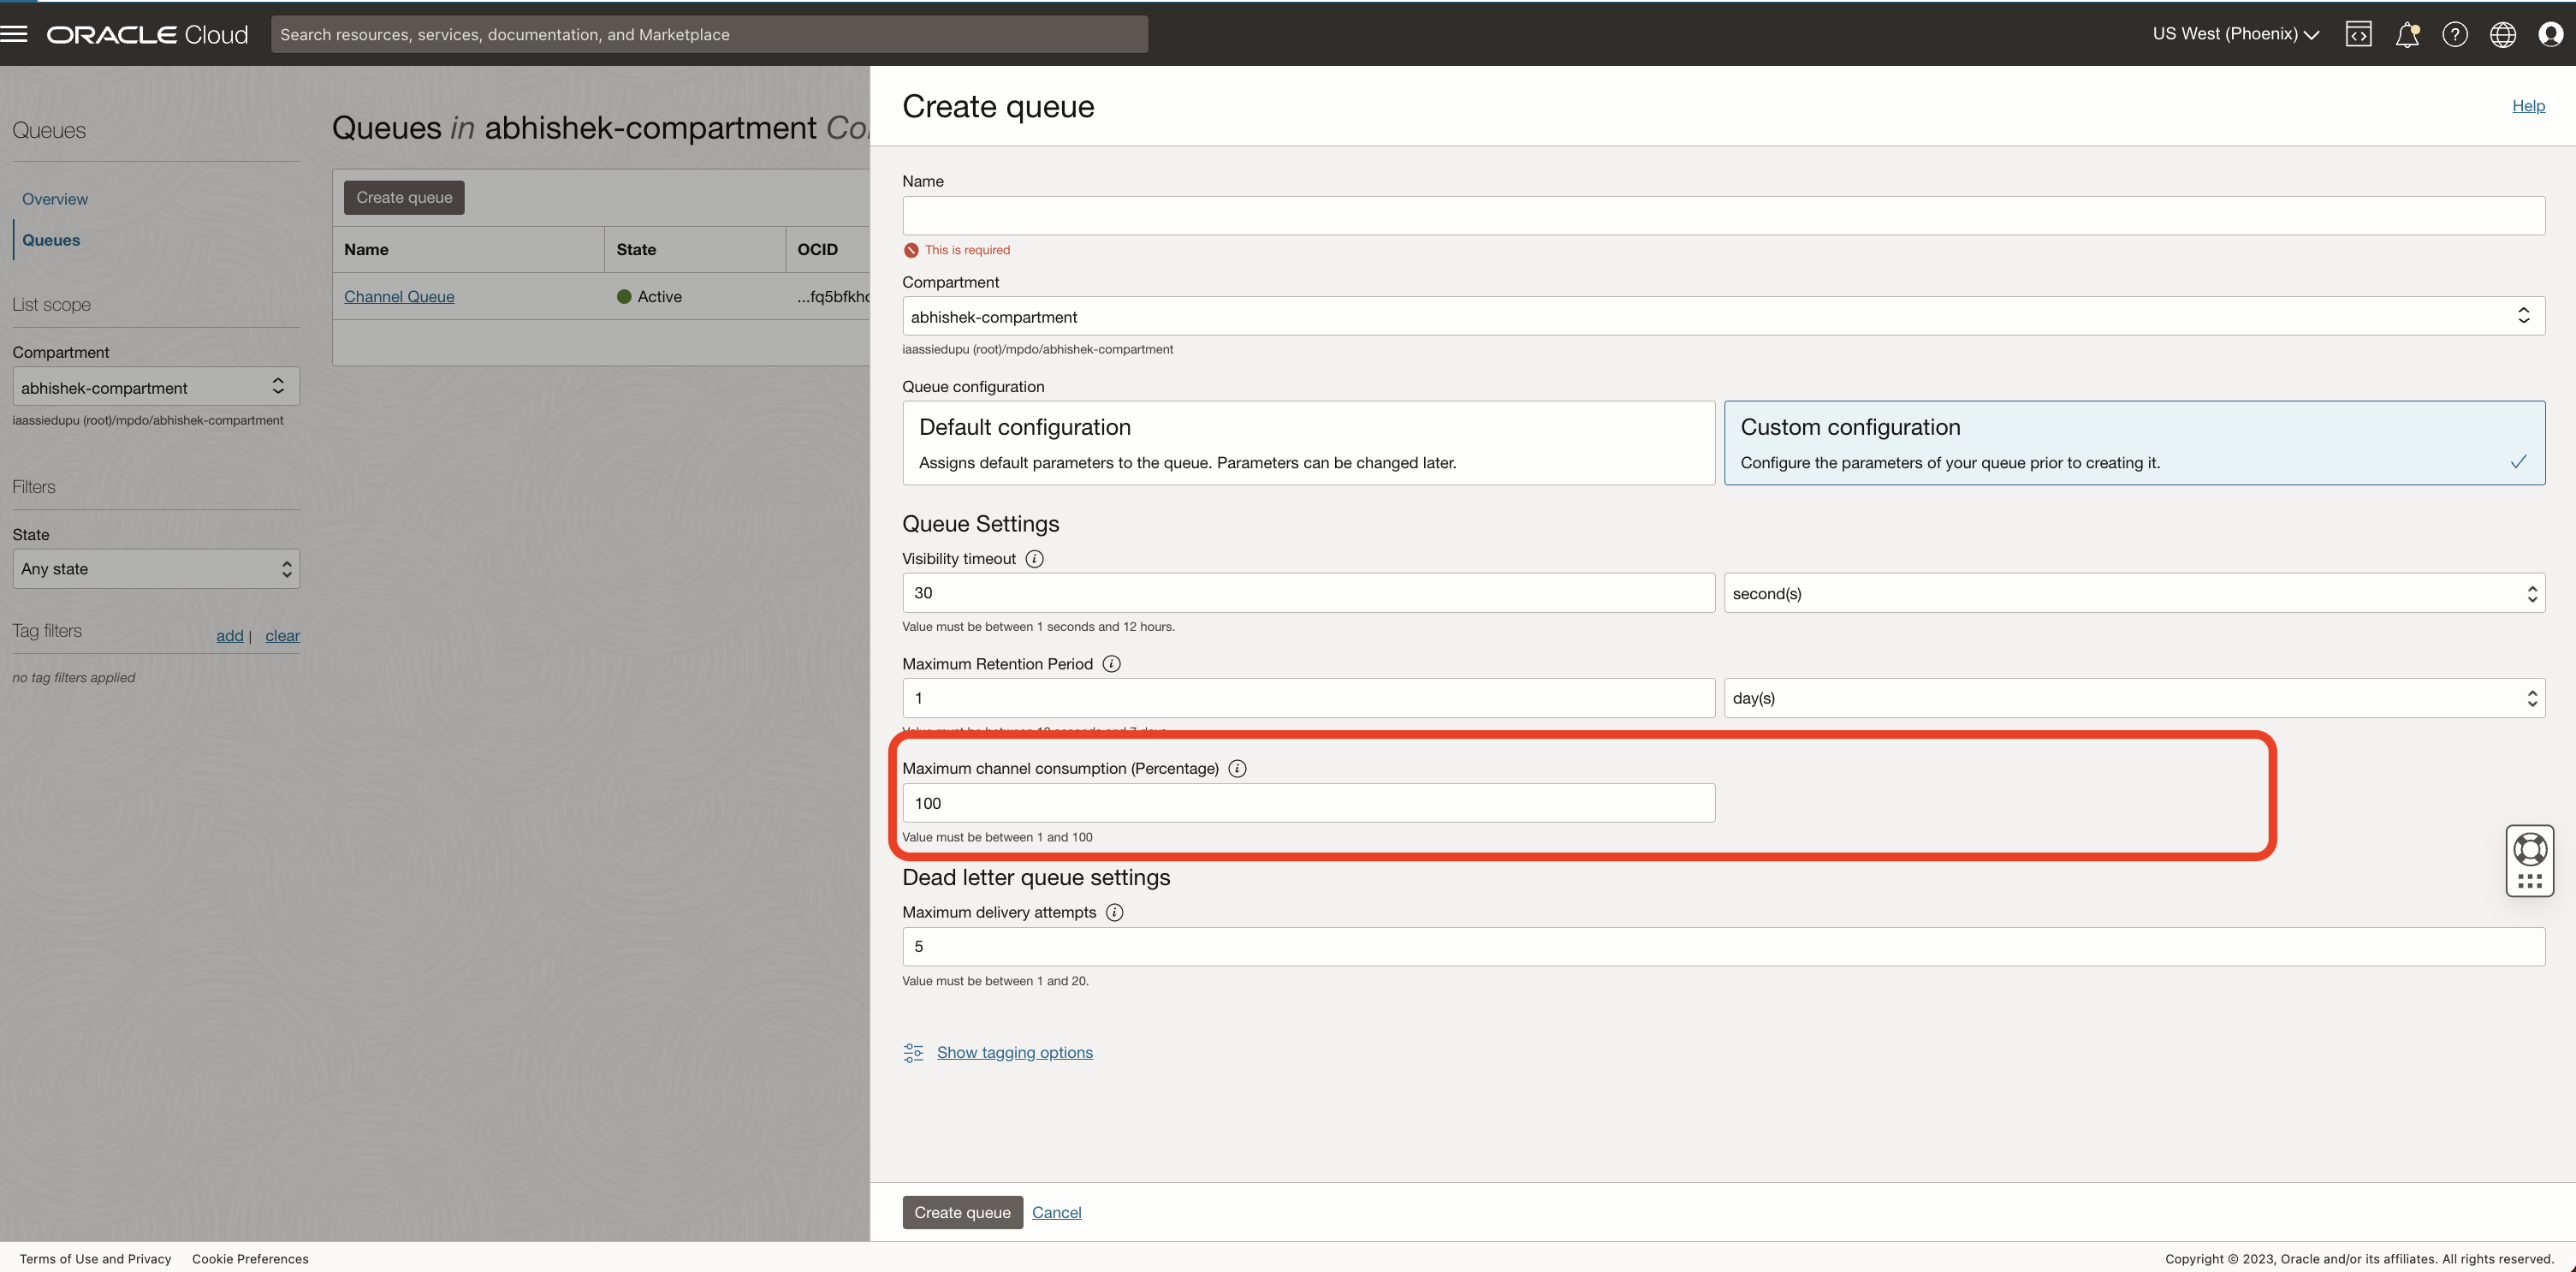Screen dimensions: 2576x1272
Task: Select the Default configuration option
Action: pos(1308,442)
